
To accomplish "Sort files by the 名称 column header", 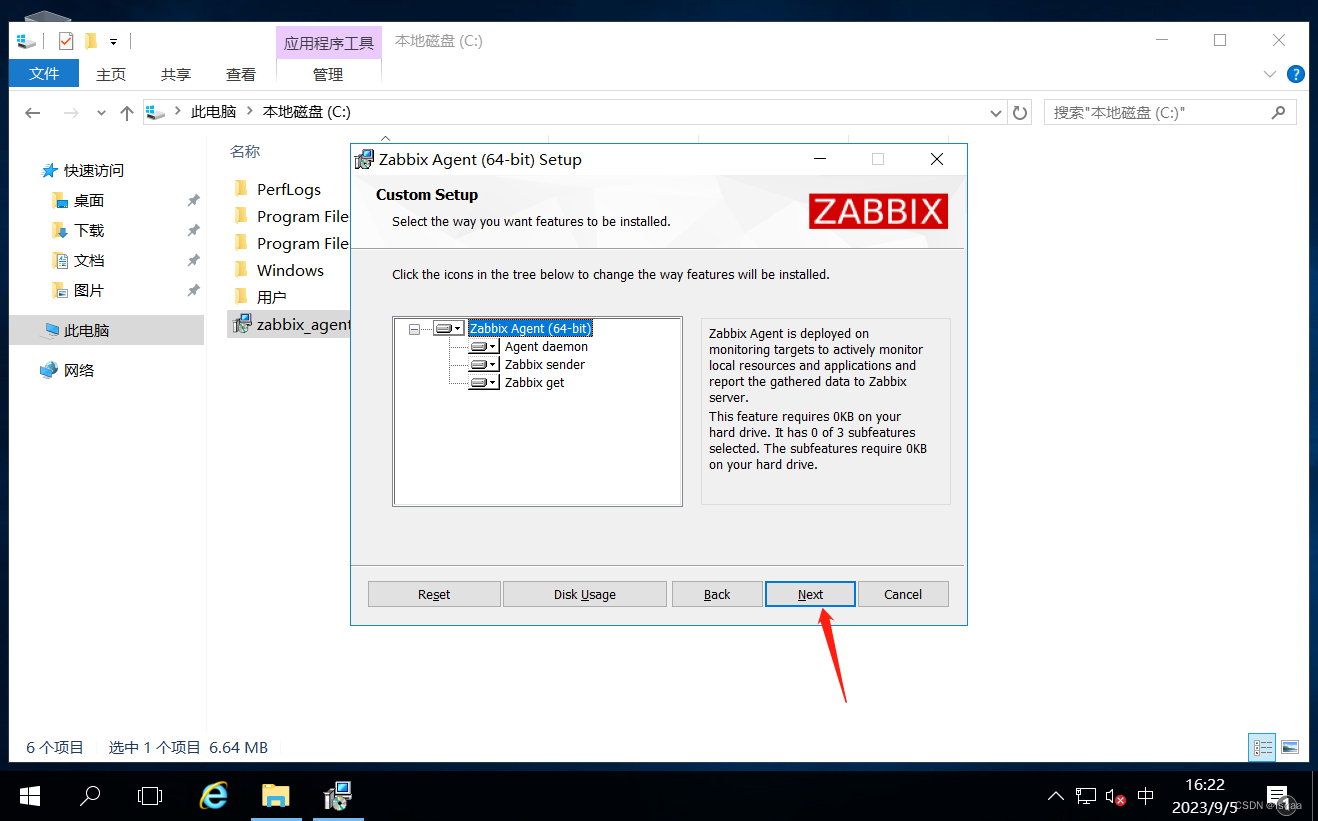I will pyautogui.click(x=245, y=151).
